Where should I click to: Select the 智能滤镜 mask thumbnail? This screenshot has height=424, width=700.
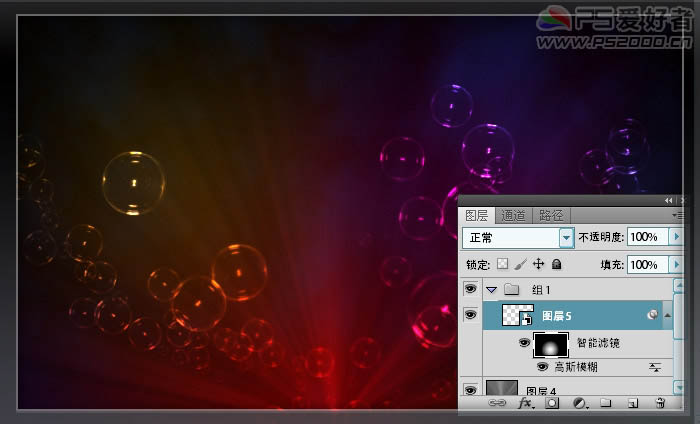pyautogui.click(x=550, y=345)
